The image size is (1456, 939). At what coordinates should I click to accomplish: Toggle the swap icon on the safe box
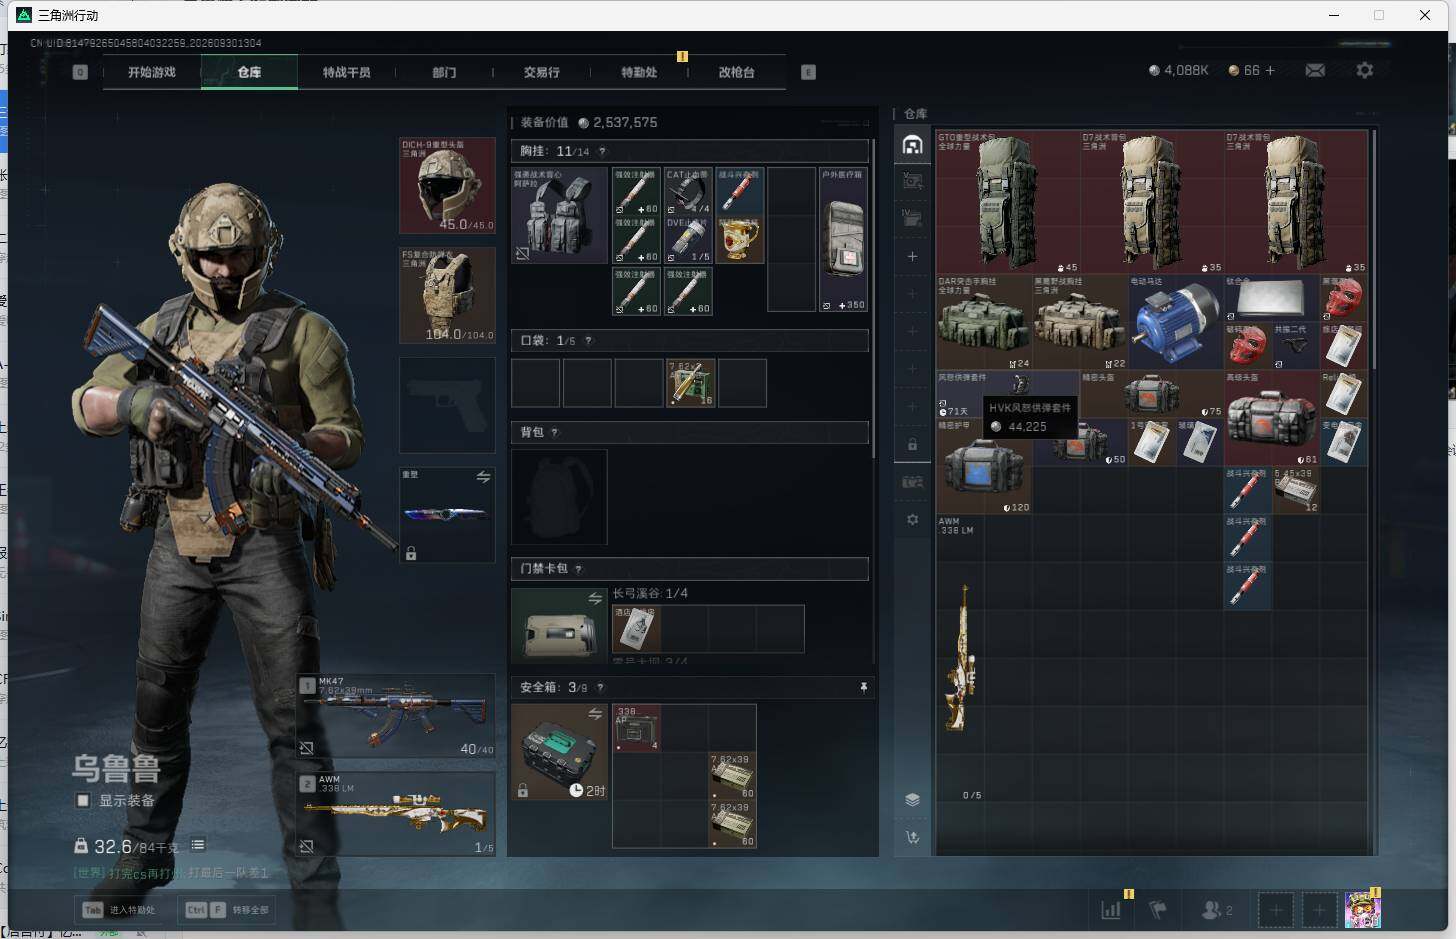click(x=595, y=714)
